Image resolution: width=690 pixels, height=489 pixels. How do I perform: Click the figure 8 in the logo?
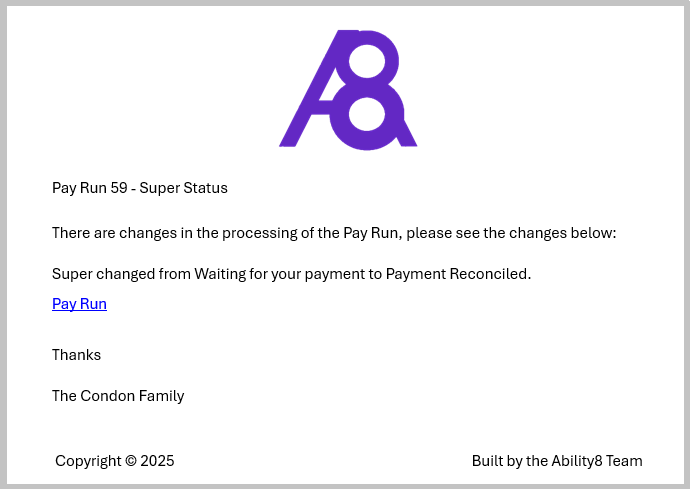click(x=368, y=90)
